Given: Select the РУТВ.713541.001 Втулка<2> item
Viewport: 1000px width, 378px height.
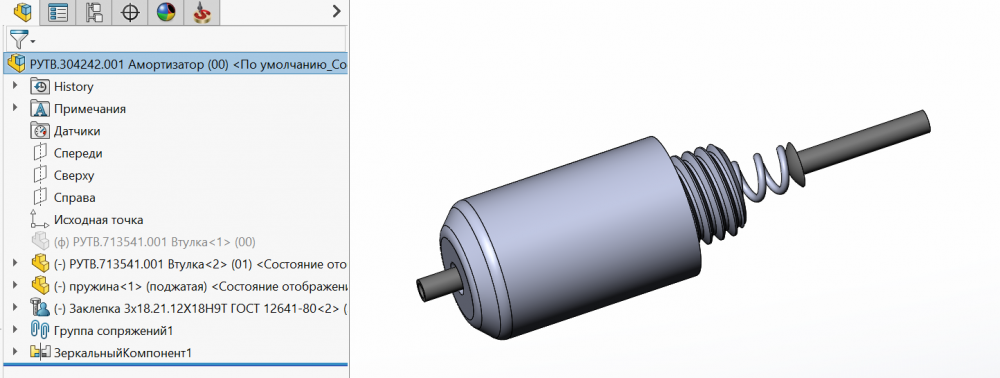Looking at the screenshot, I should pos(200,264).
